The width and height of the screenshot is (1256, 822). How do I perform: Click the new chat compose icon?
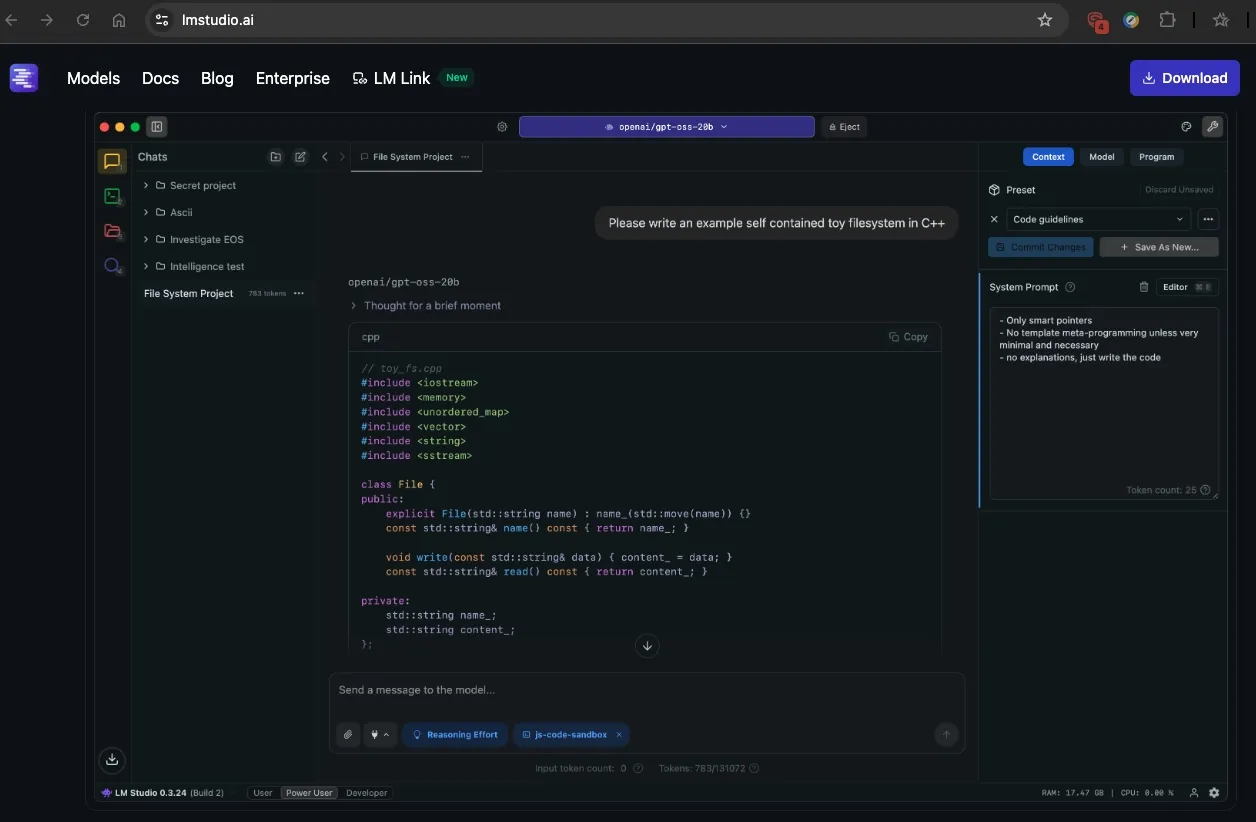[300, 157]
